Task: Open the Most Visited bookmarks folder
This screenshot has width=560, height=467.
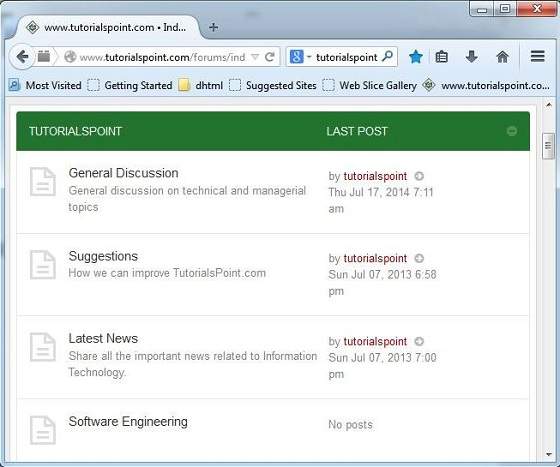Action: click(45, 85)
